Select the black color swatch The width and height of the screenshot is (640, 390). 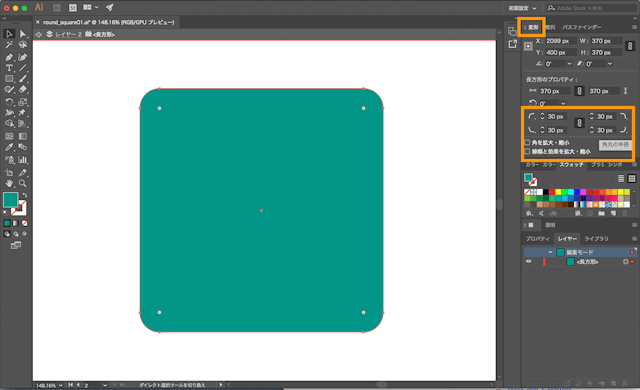coord(546,192)
